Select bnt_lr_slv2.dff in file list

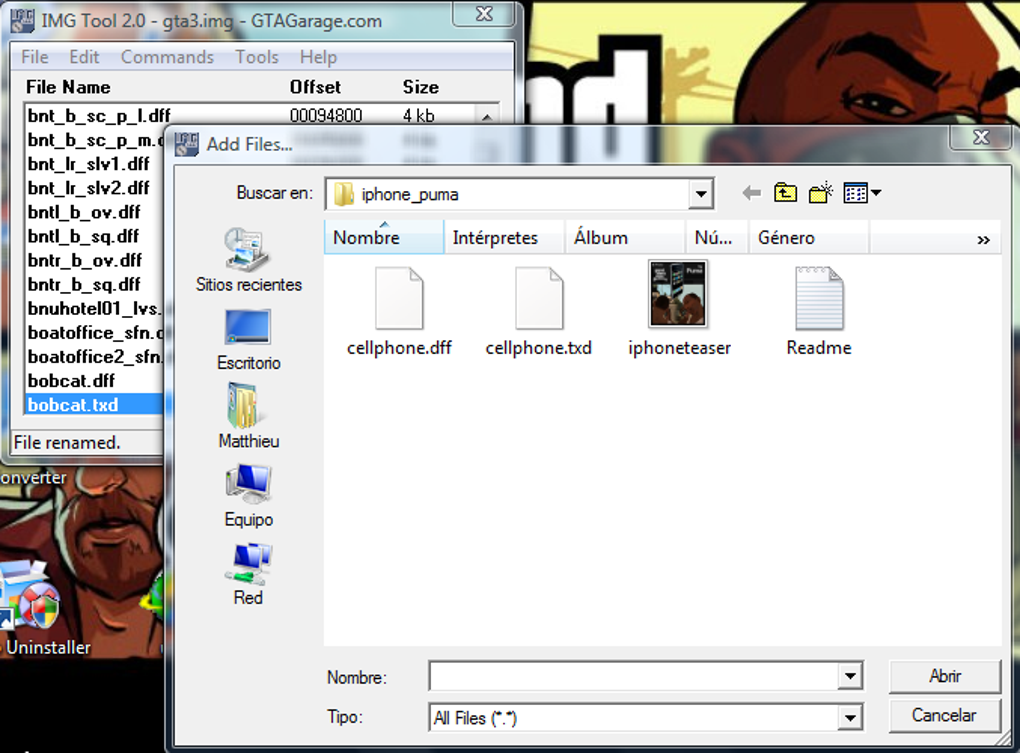click(x=88, y=188)
